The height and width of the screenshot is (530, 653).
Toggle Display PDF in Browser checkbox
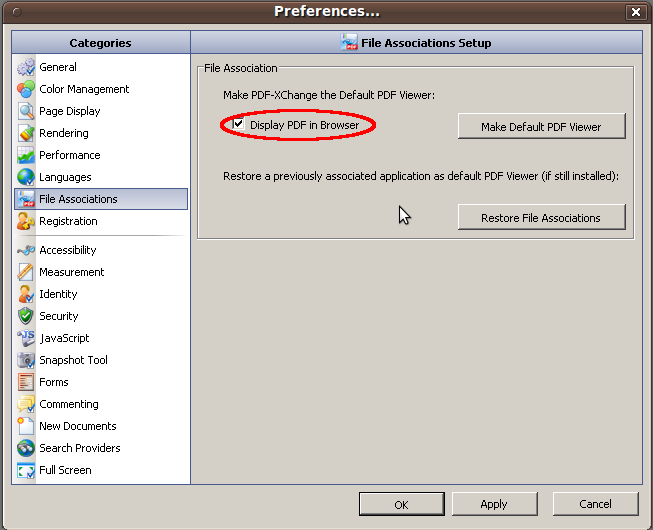[238, 124]
